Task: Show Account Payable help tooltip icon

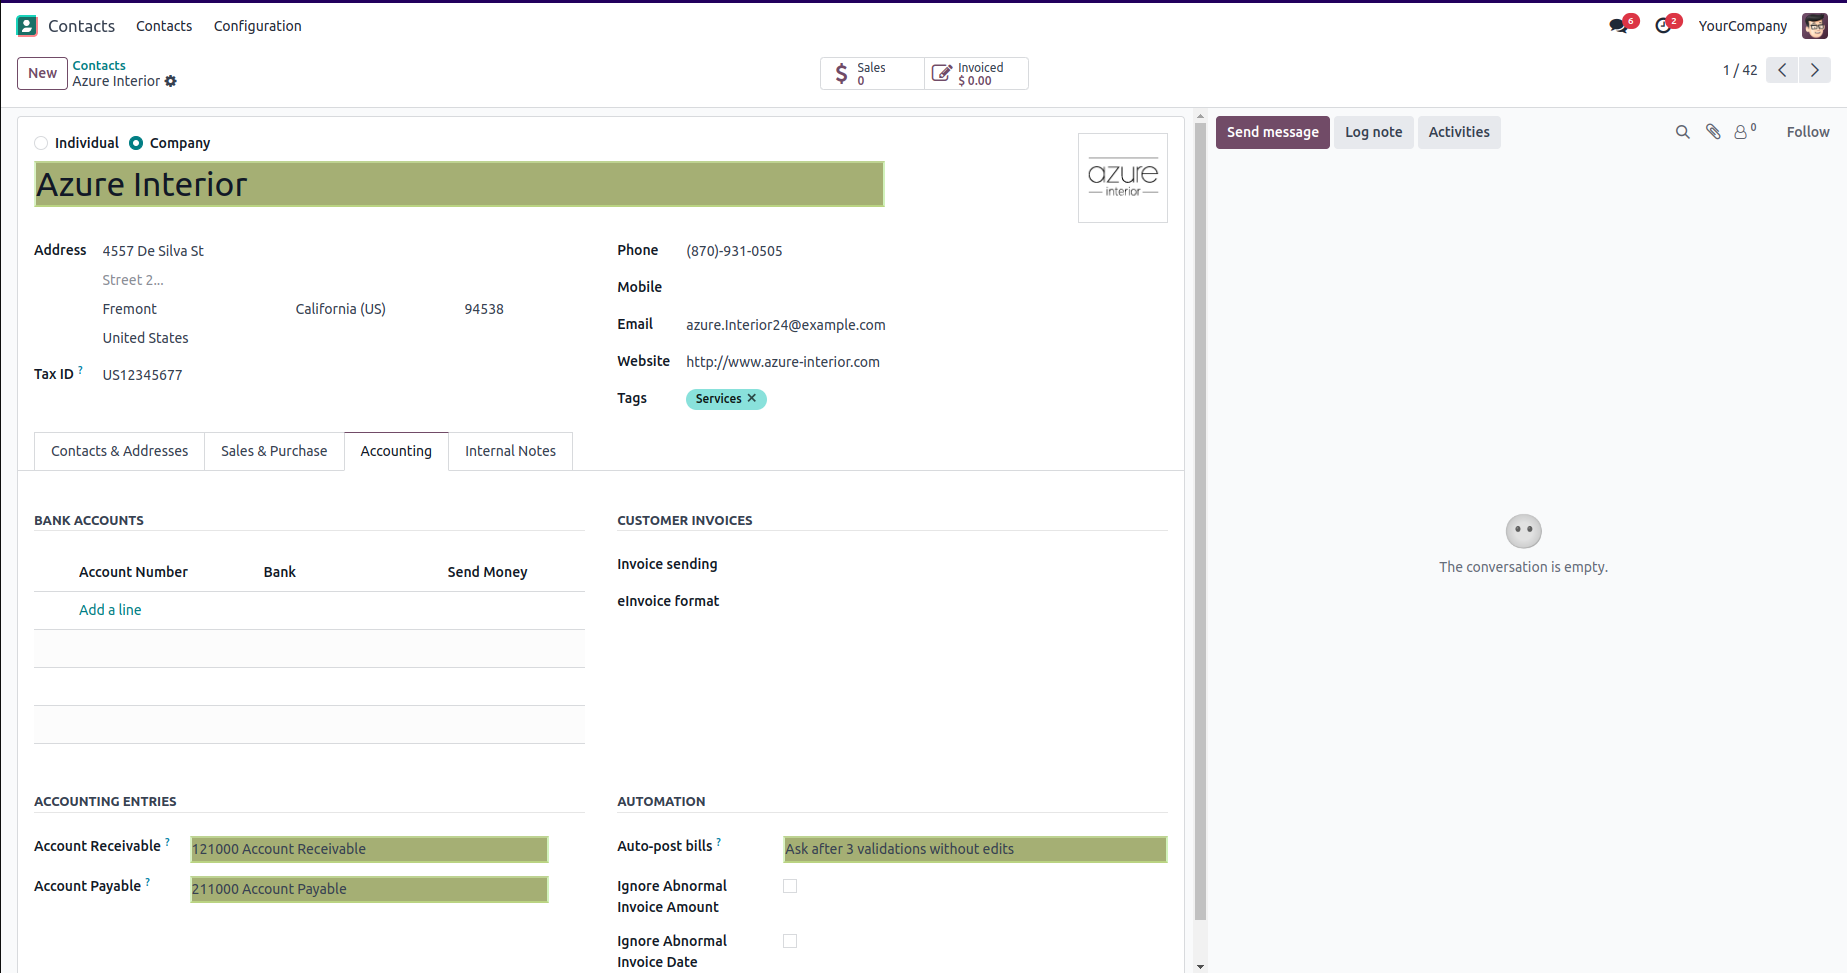Action: [148, 882]
